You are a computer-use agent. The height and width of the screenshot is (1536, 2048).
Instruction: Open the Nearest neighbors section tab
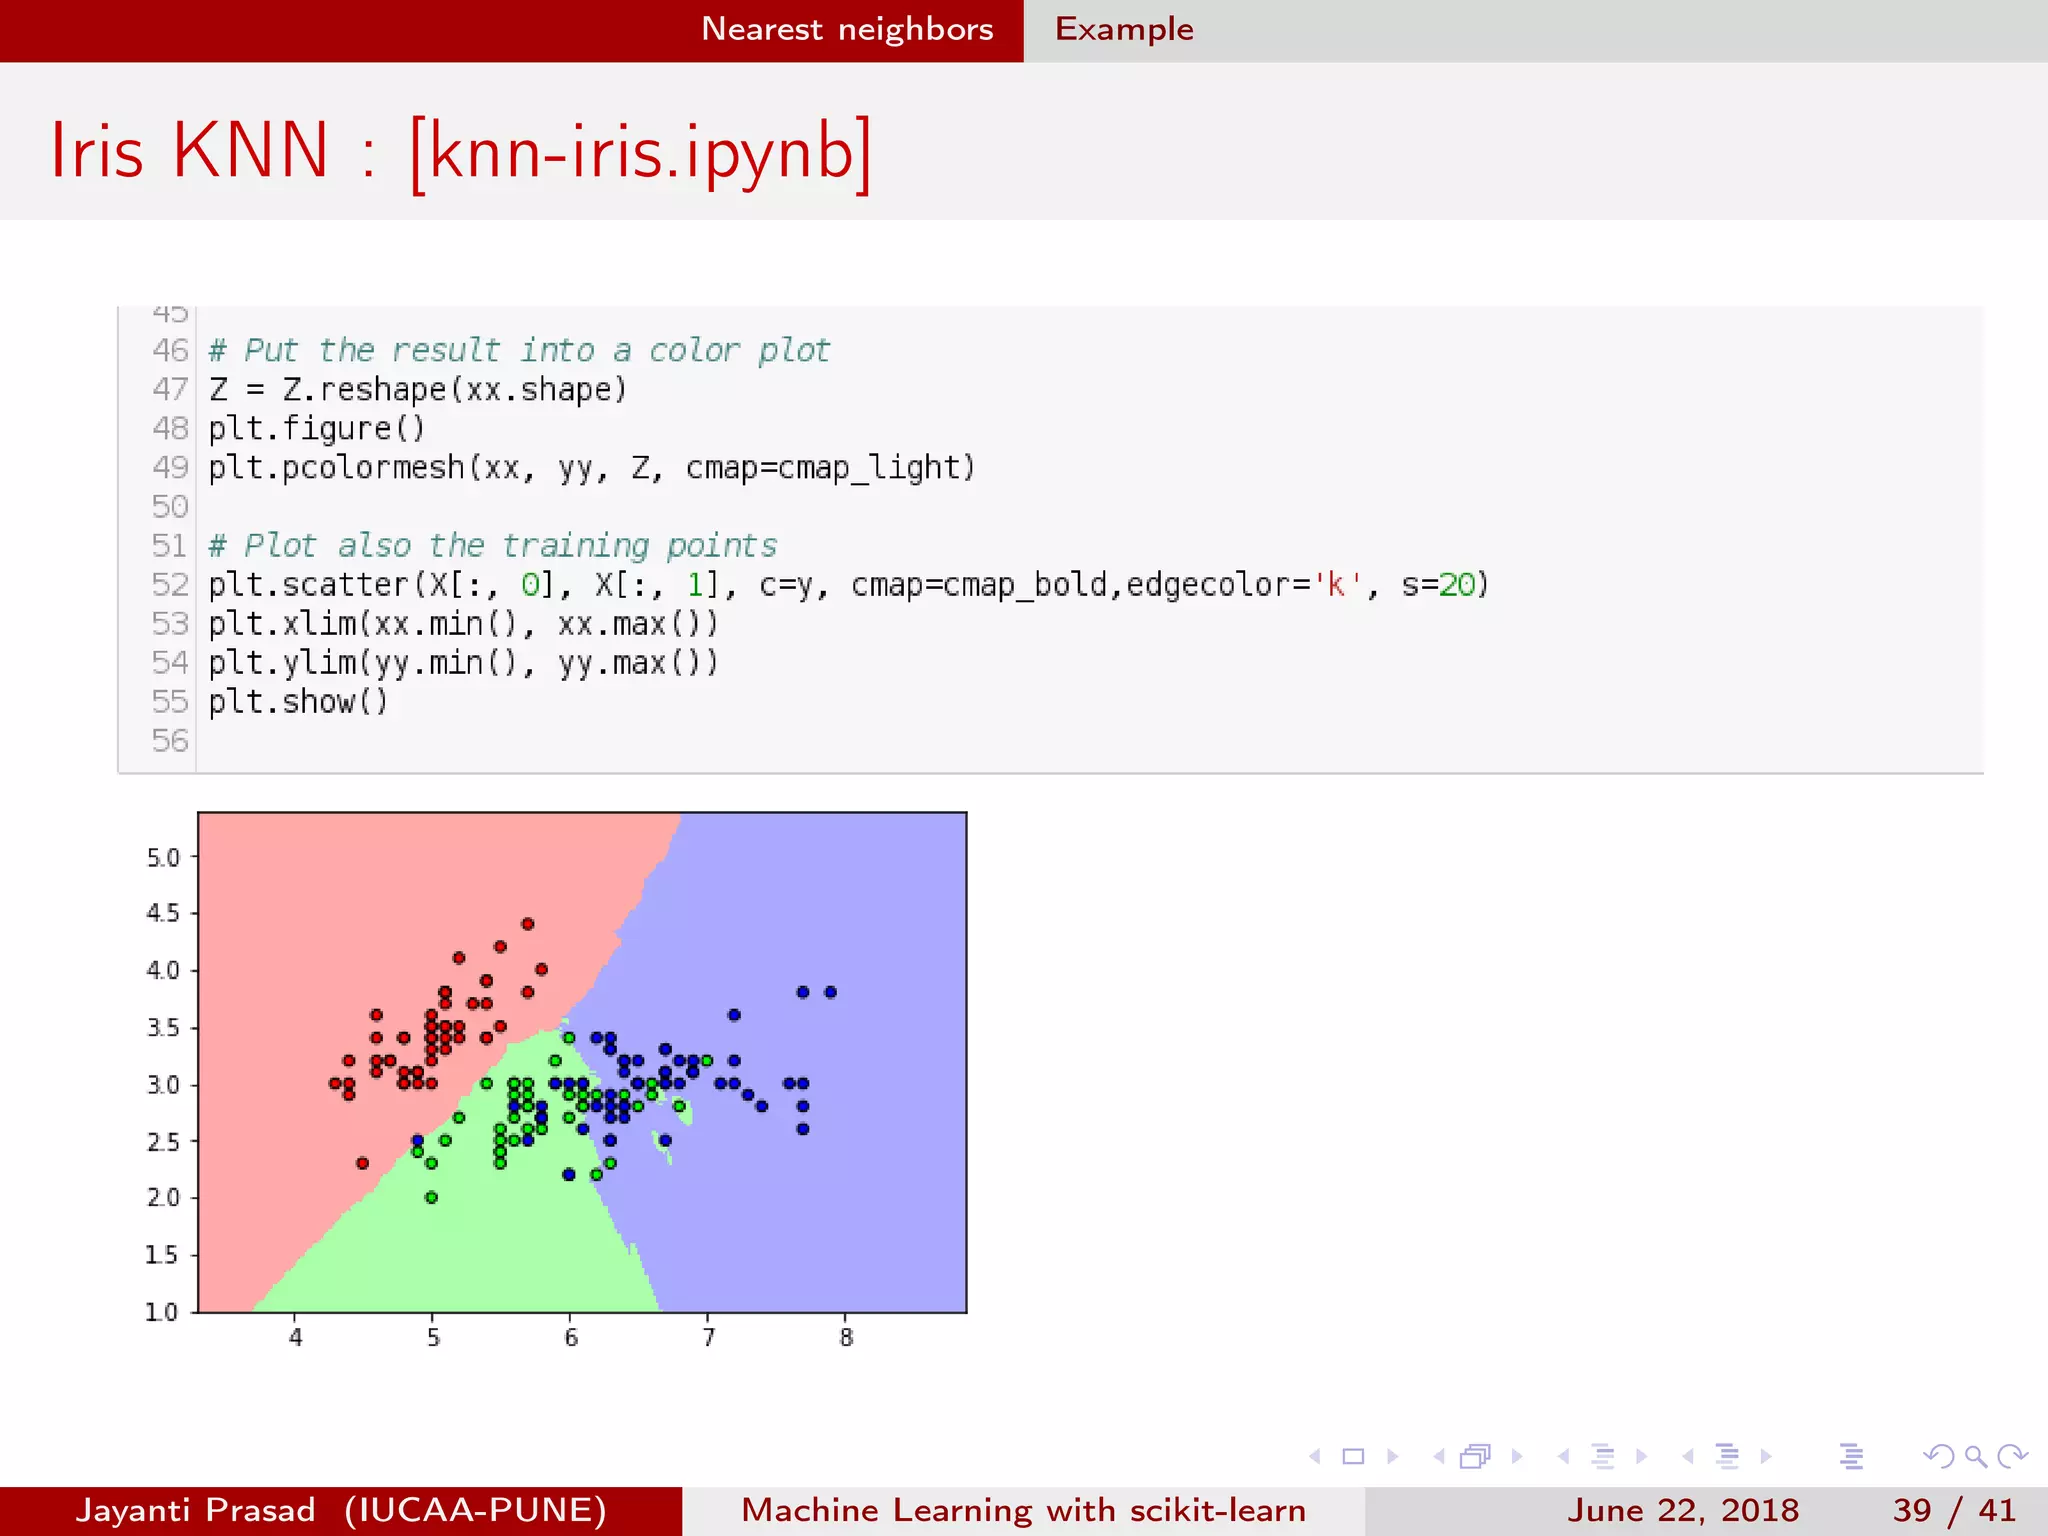click(x=847, y=29)
